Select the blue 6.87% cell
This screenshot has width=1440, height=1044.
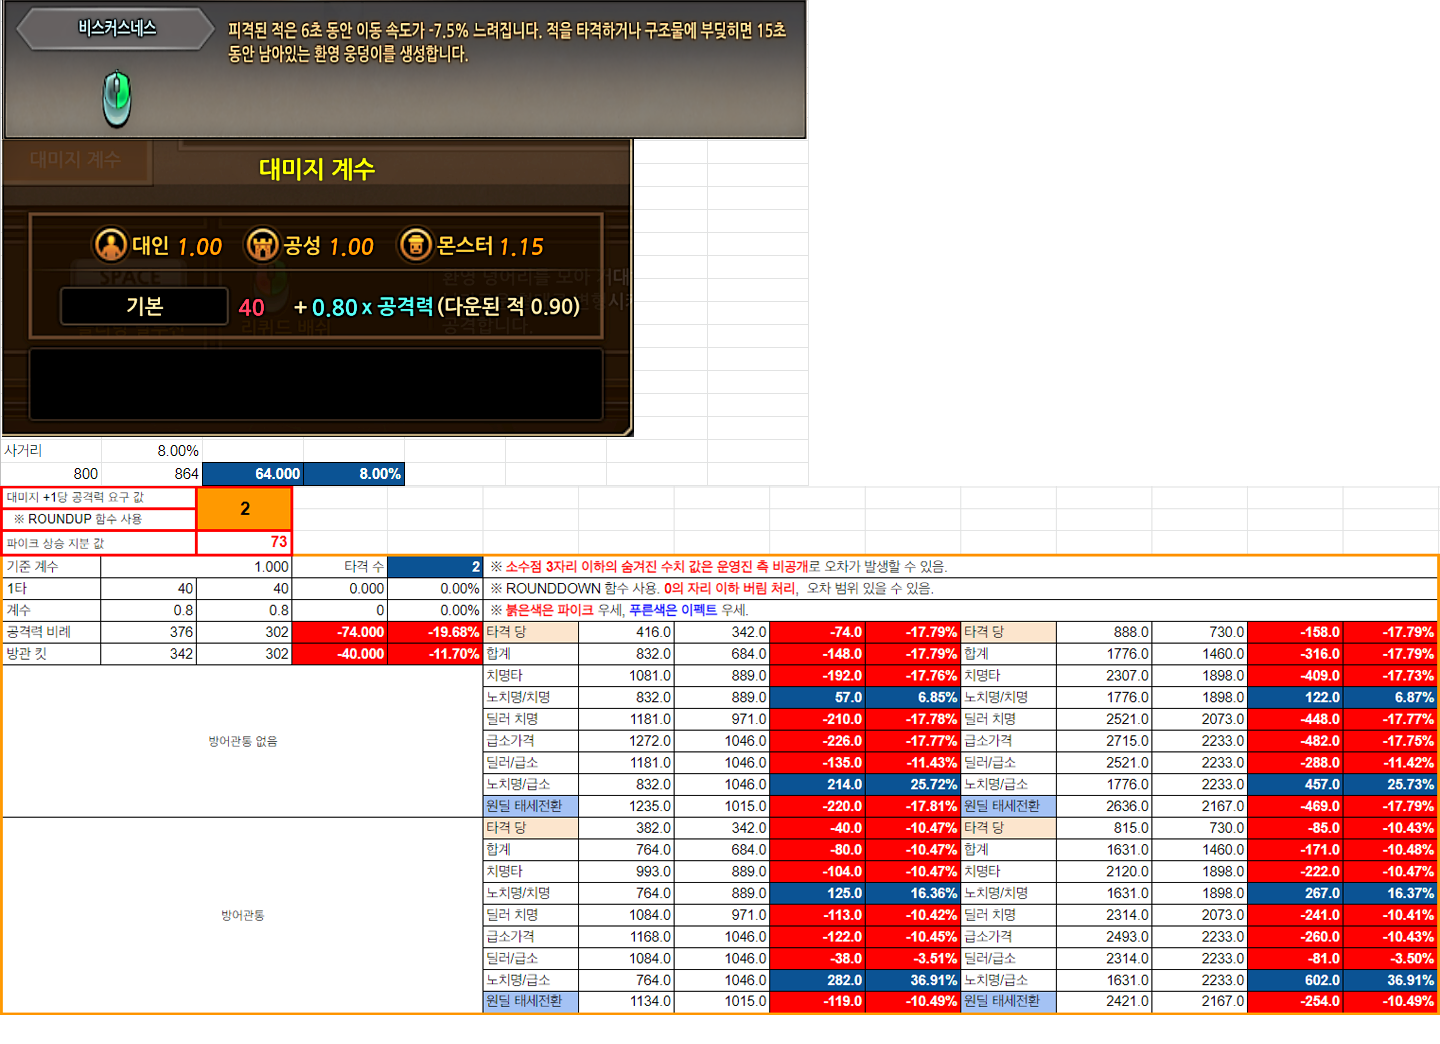(x=1390, y=697)
